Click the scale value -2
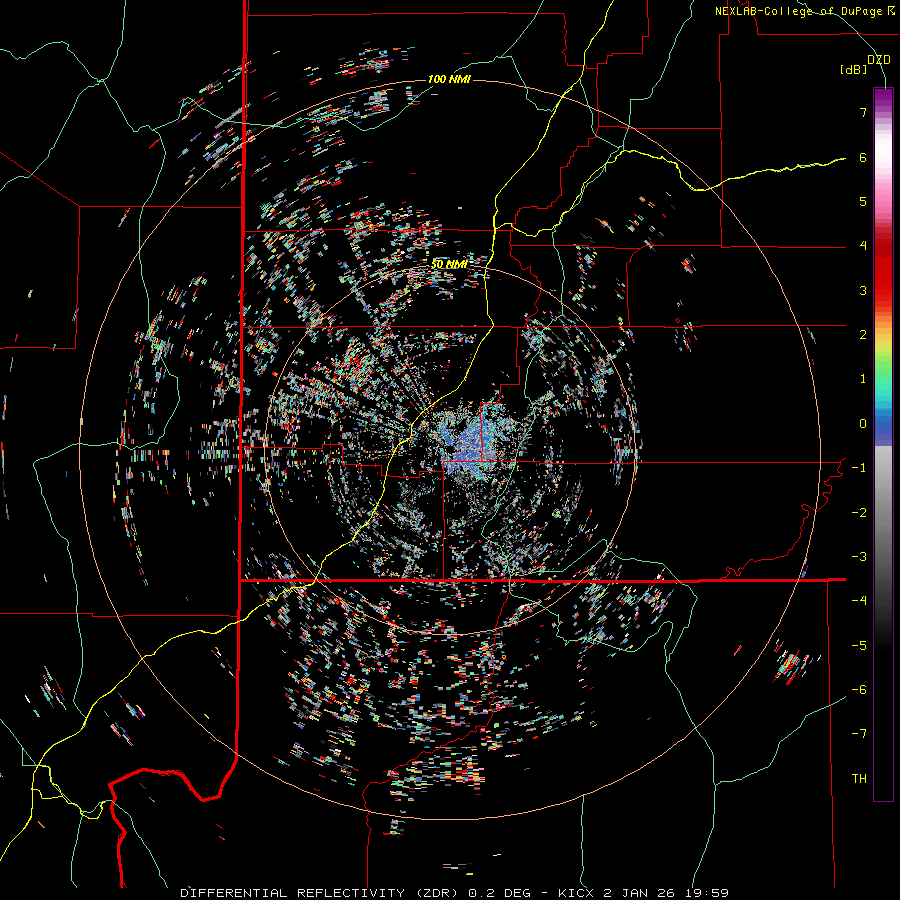This screenshot has height=900, width=900. pos(859,512)
